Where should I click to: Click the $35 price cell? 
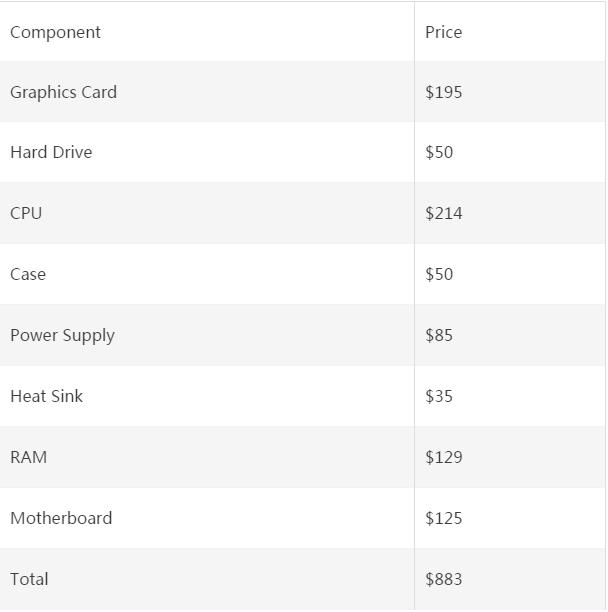pyautogui.click(x=439, y=396)
